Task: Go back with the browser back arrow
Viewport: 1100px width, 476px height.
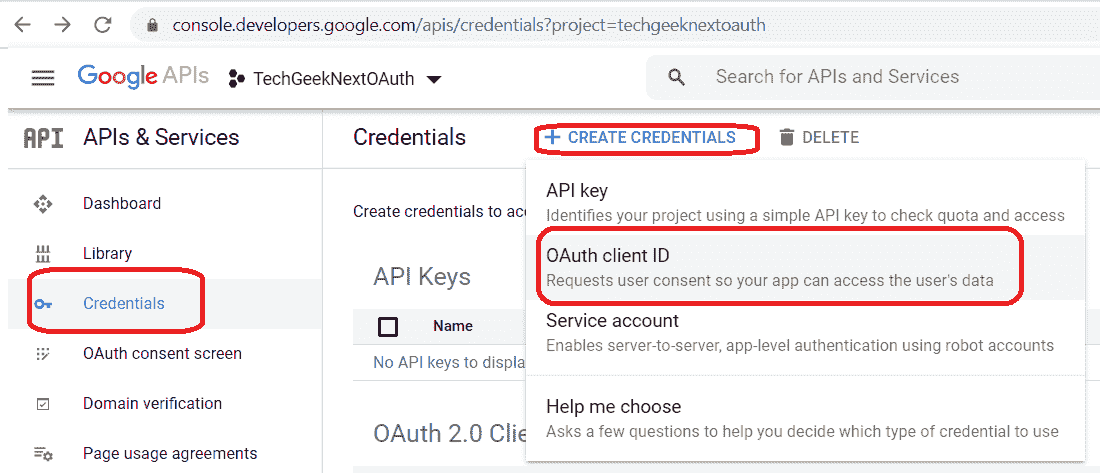Action: point(22,25)
